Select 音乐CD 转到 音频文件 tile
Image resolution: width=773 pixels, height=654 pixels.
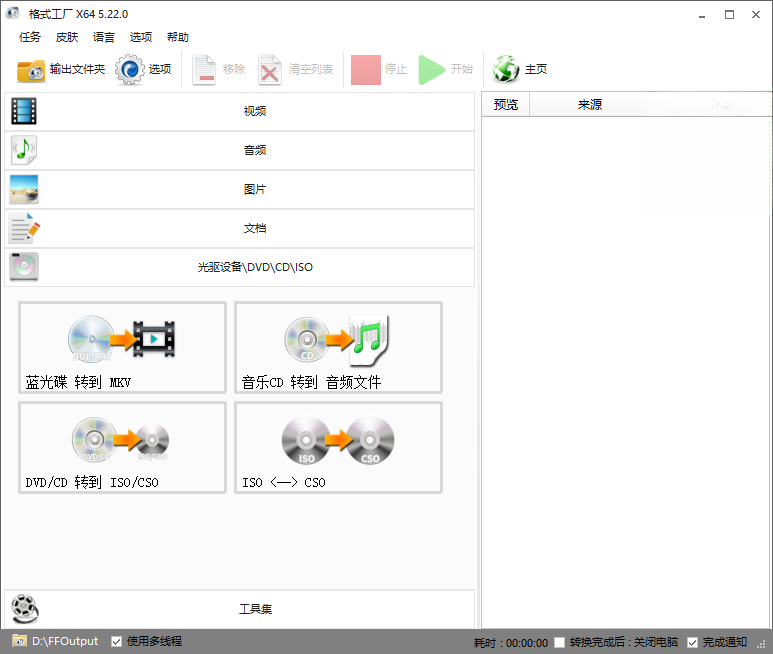tap(338, 347)
